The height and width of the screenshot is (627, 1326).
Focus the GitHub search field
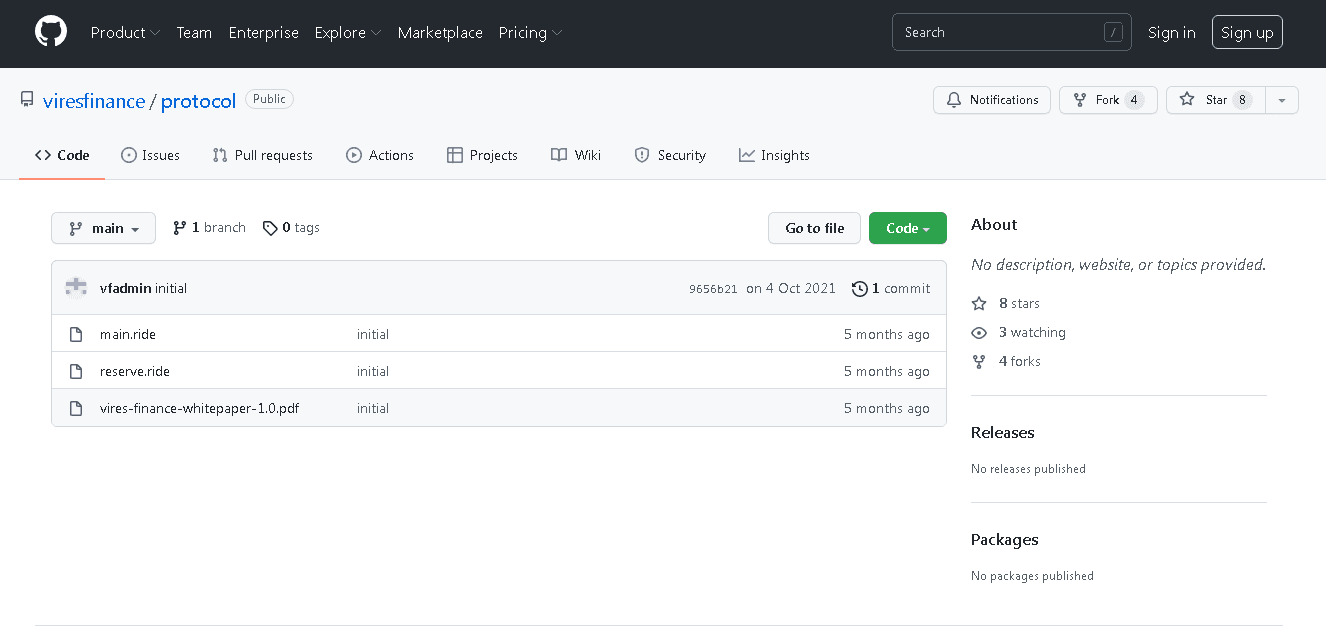point(1000,33)
